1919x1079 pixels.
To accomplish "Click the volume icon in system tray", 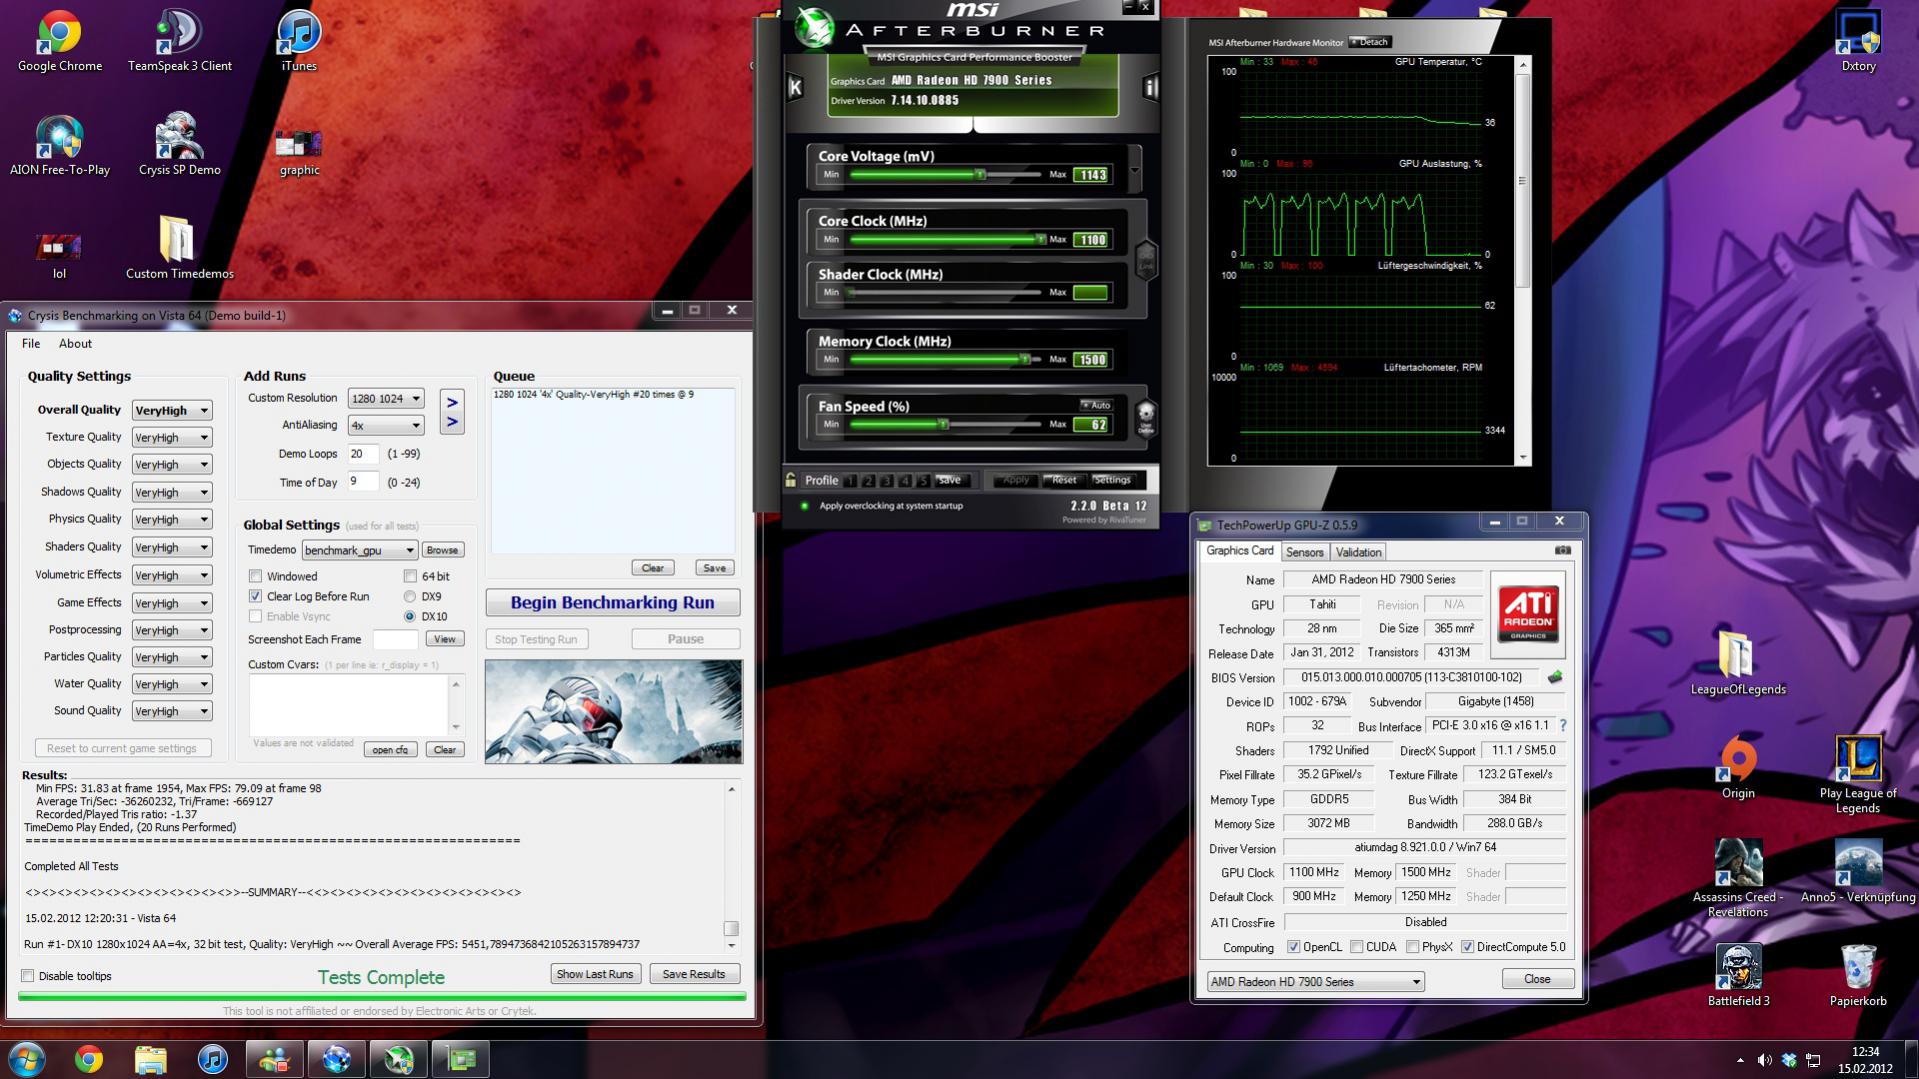I will [x=1764, y=1060].
